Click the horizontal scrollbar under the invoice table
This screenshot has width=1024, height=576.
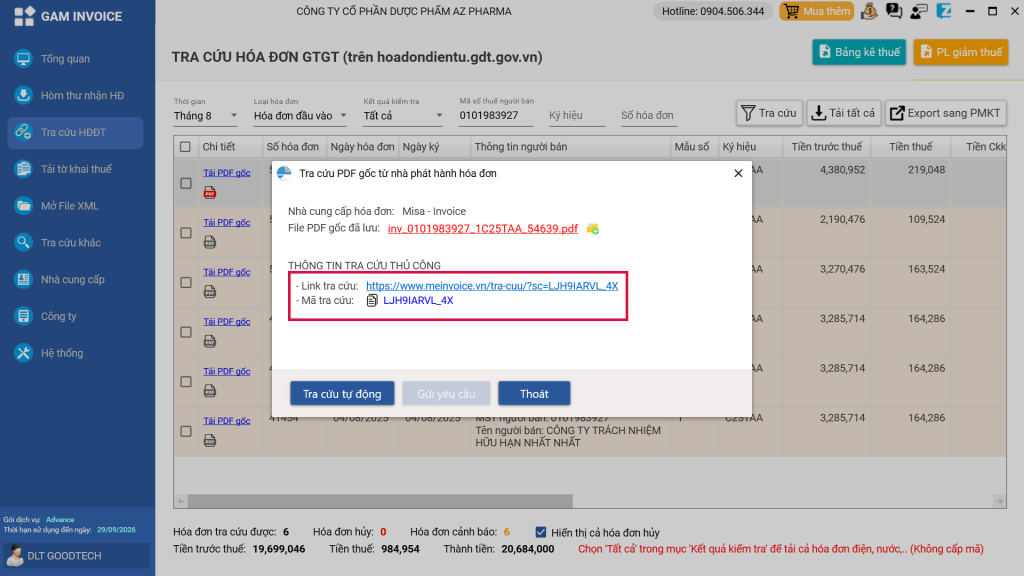click(590, 500)
